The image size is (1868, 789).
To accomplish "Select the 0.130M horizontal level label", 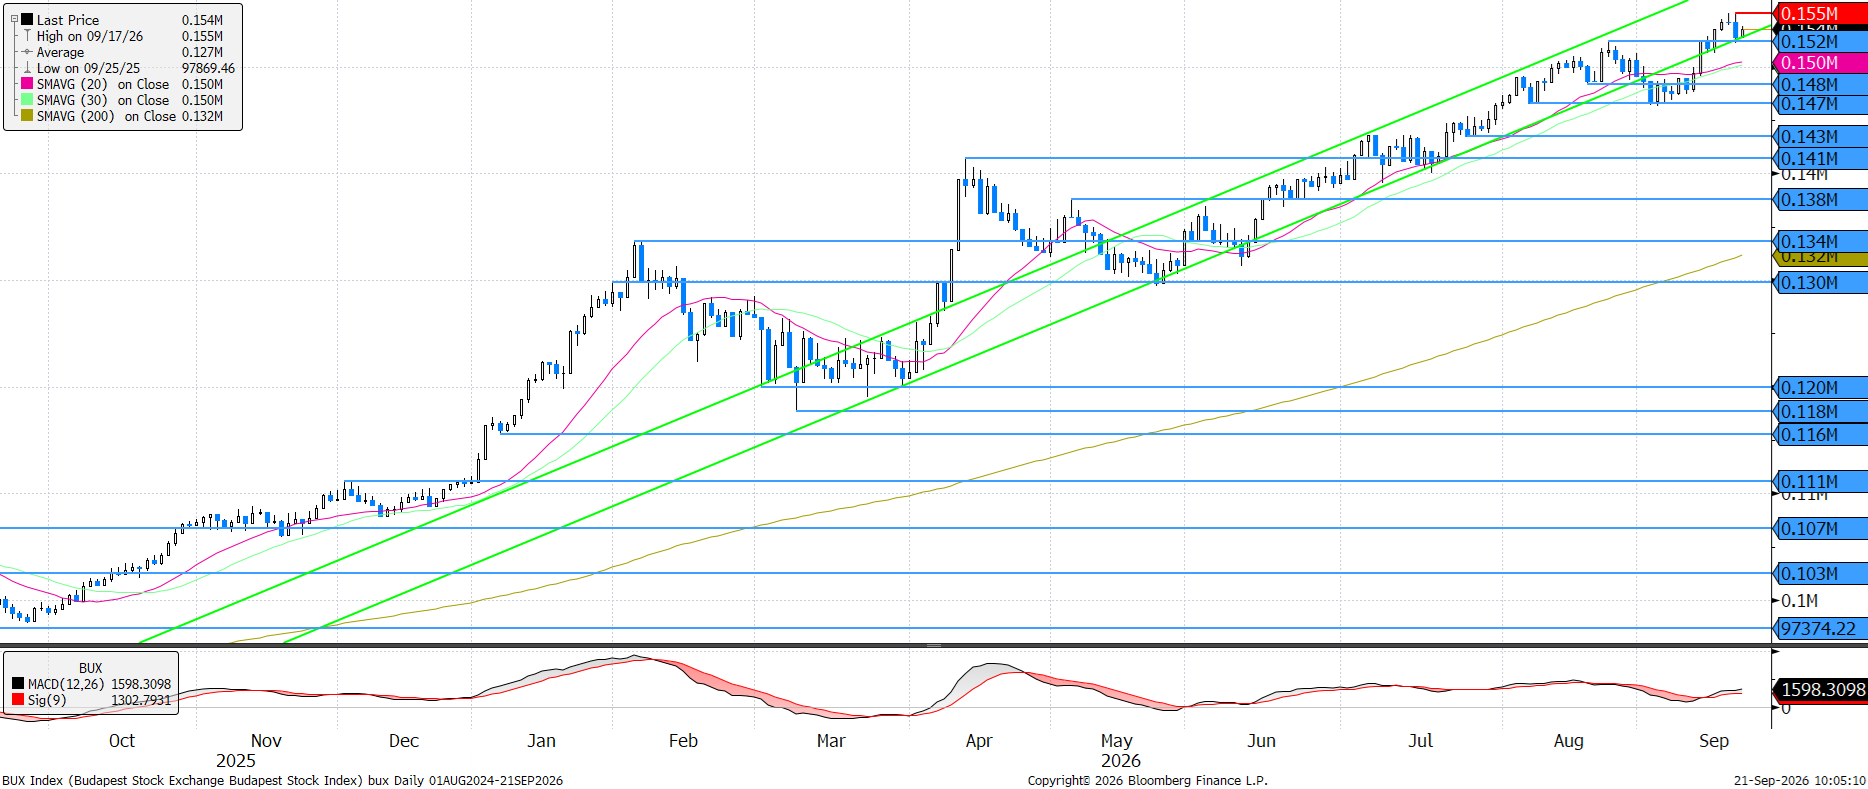I will [x=1821, y=283].
